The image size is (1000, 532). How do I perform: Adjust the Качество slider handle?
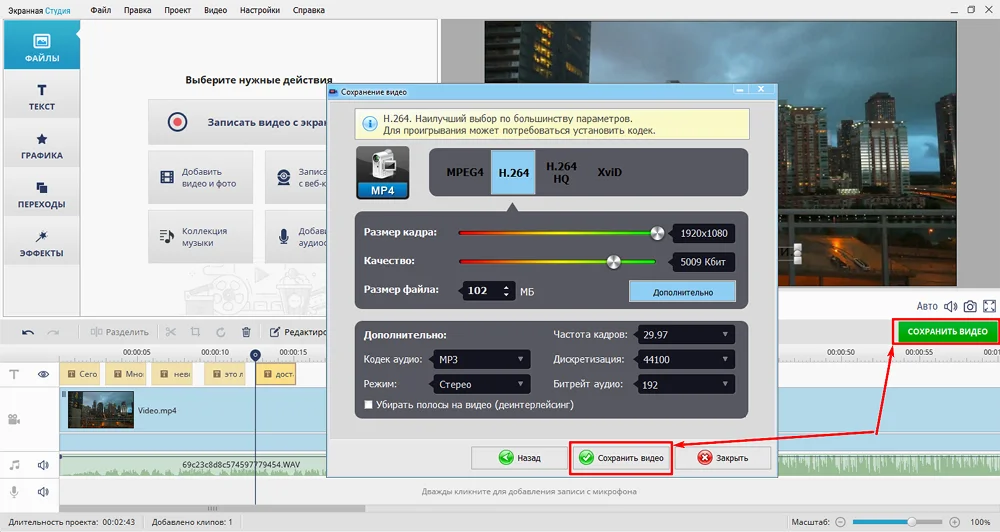[613, 262]
